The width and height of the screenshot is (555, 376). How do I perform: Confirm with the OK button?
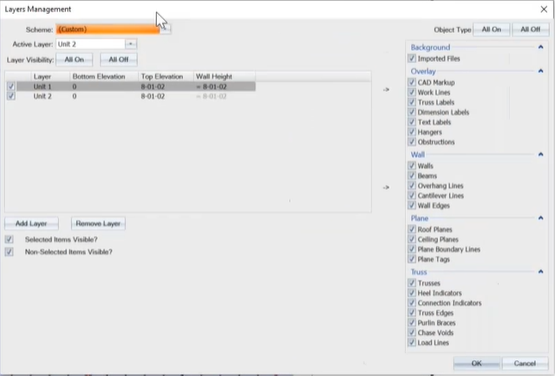tap(477, 363)
